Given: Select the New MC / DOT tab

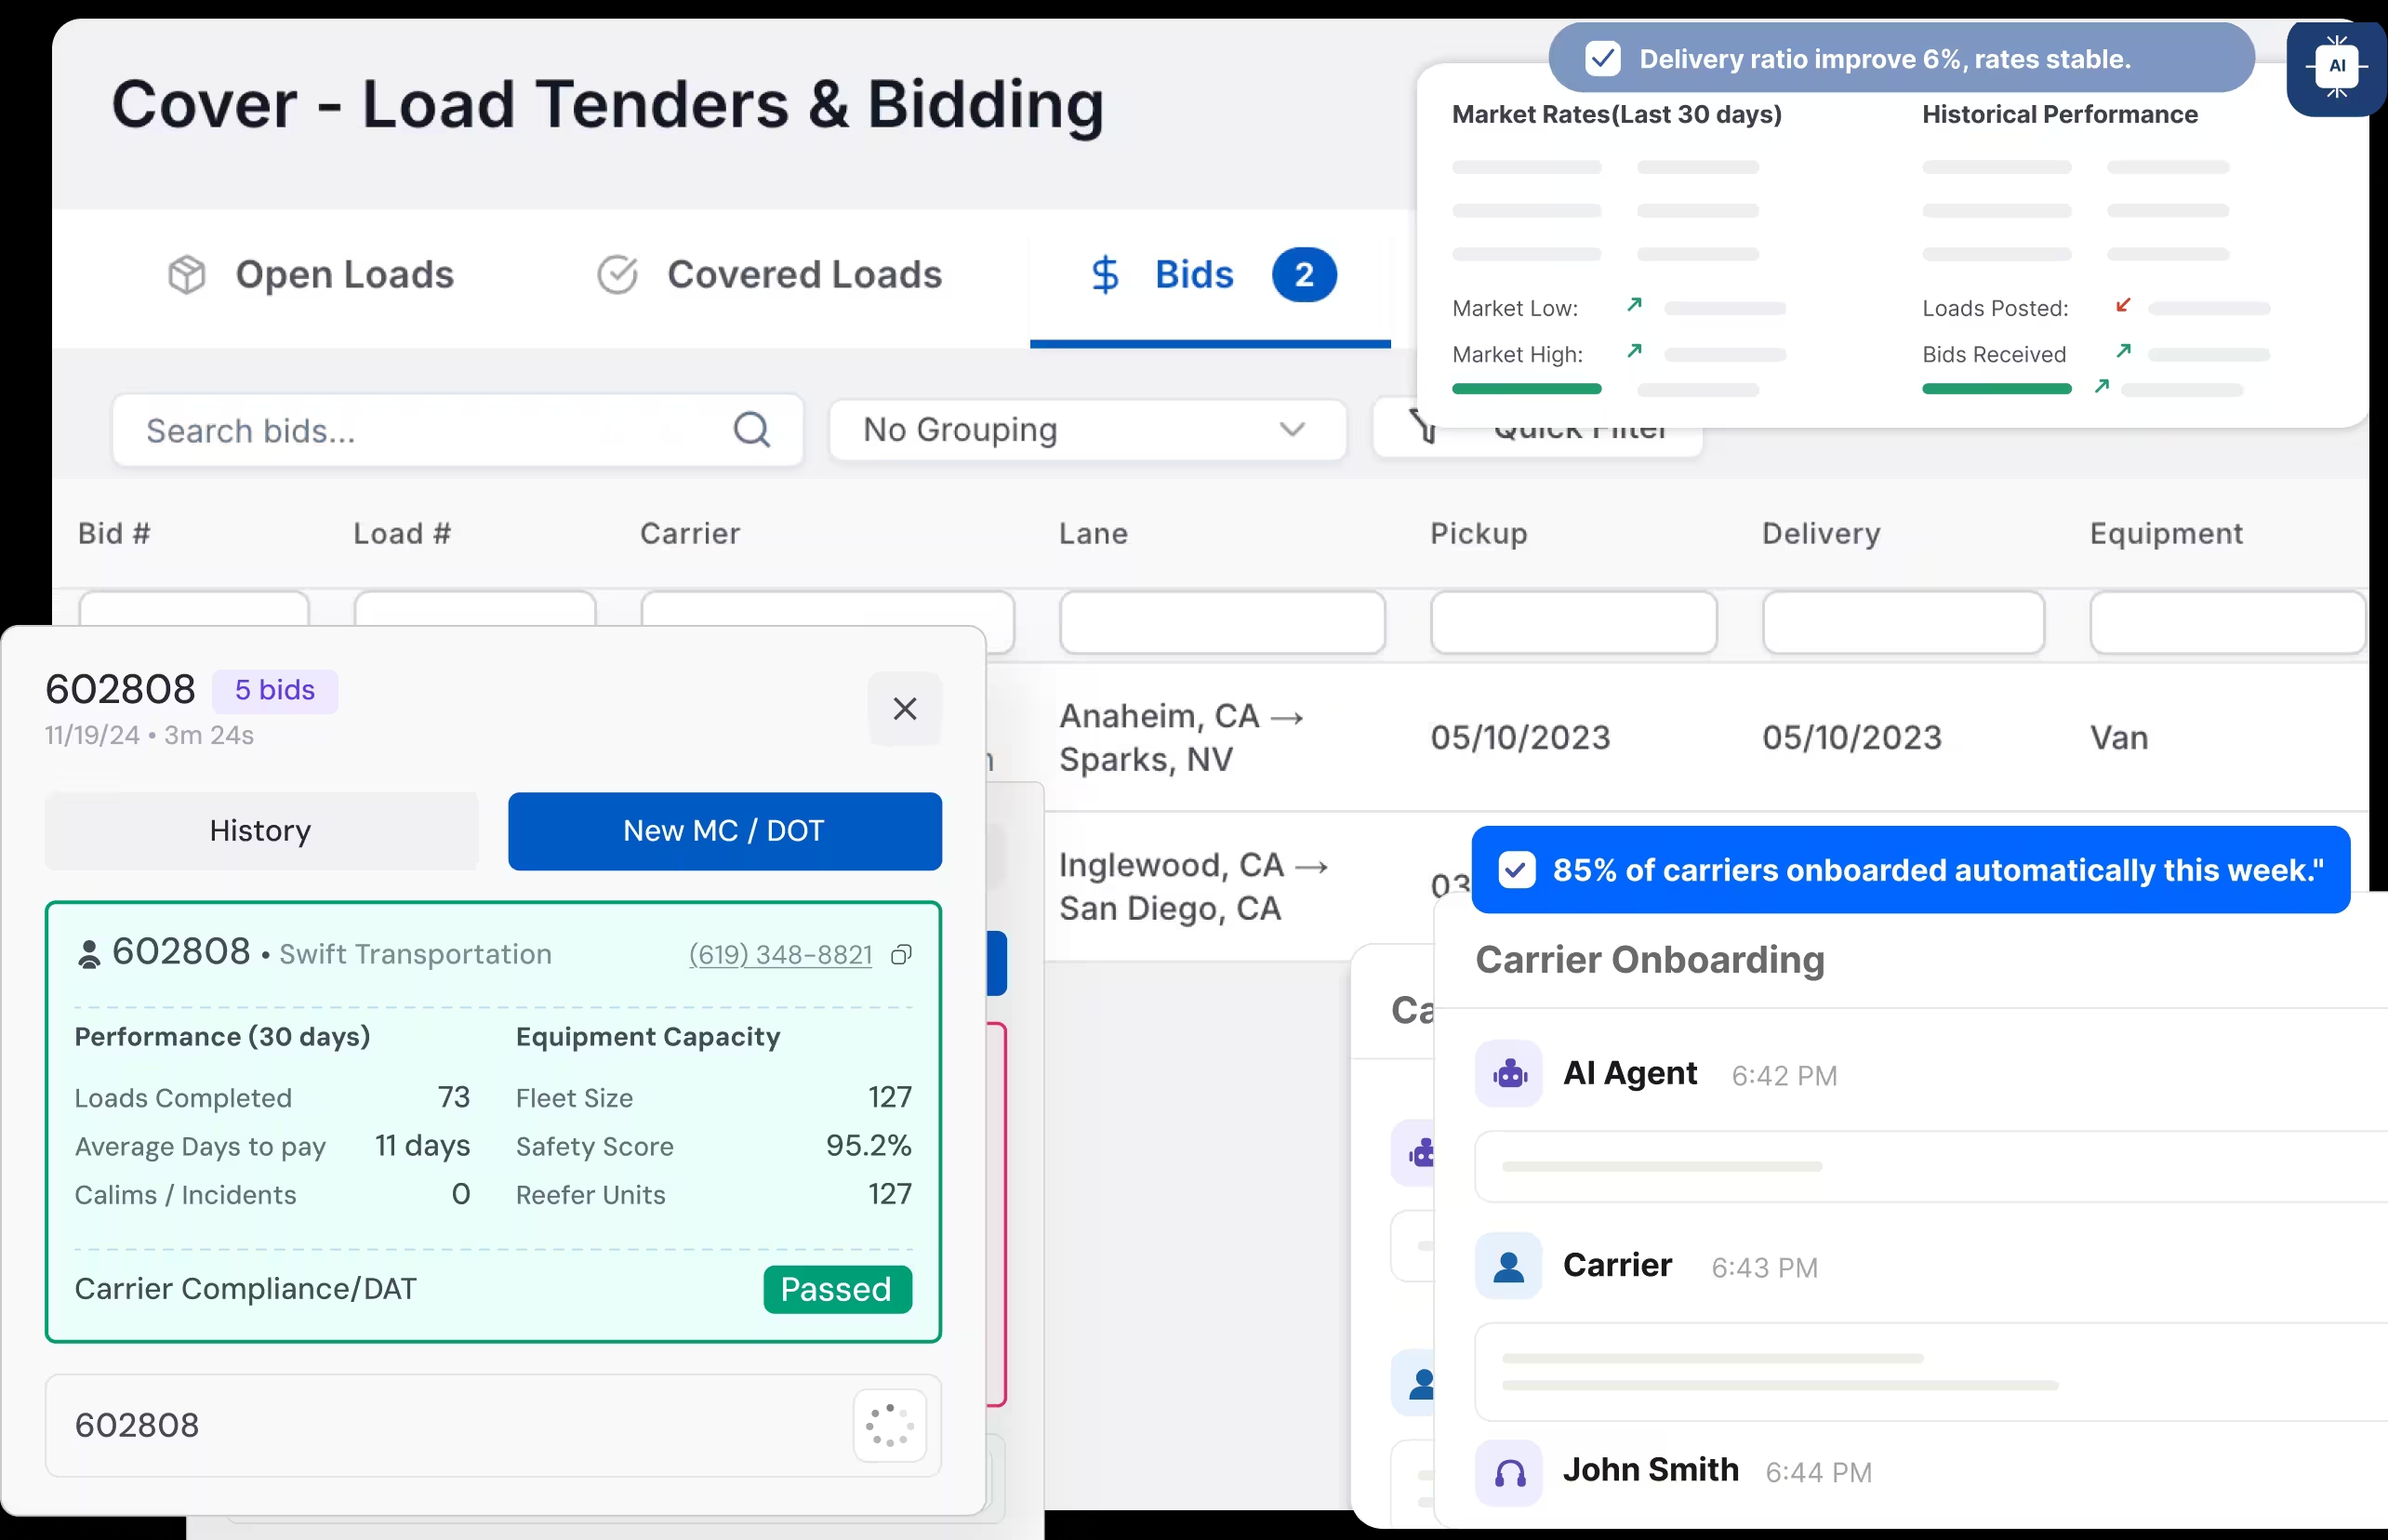Looking at the screenshot, I should coord(724,831).
